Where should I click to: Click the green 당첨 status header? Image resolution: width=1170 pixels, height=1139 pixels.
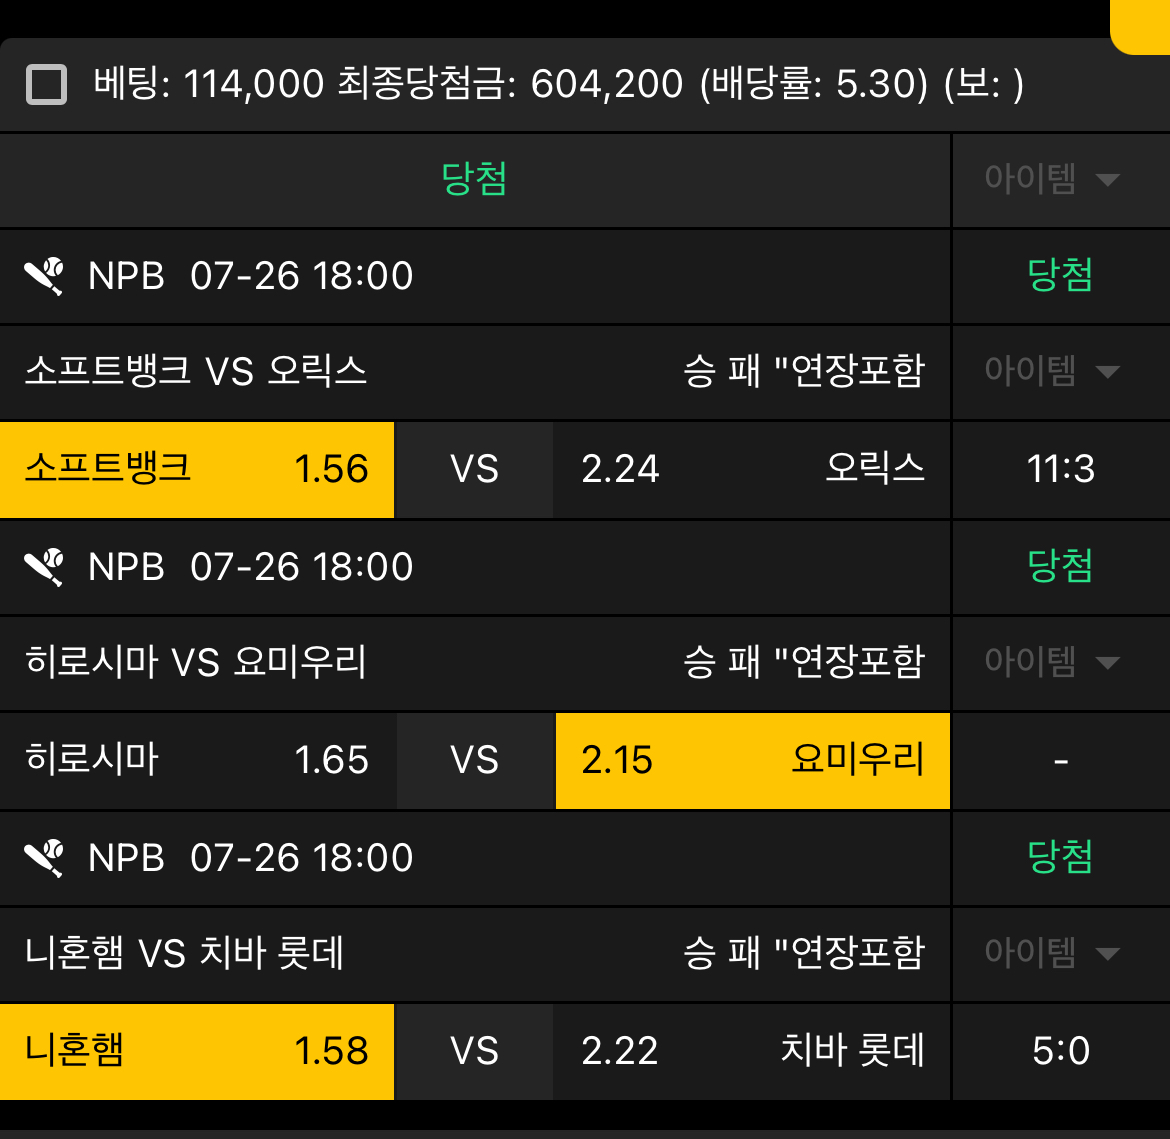point(475,179)
